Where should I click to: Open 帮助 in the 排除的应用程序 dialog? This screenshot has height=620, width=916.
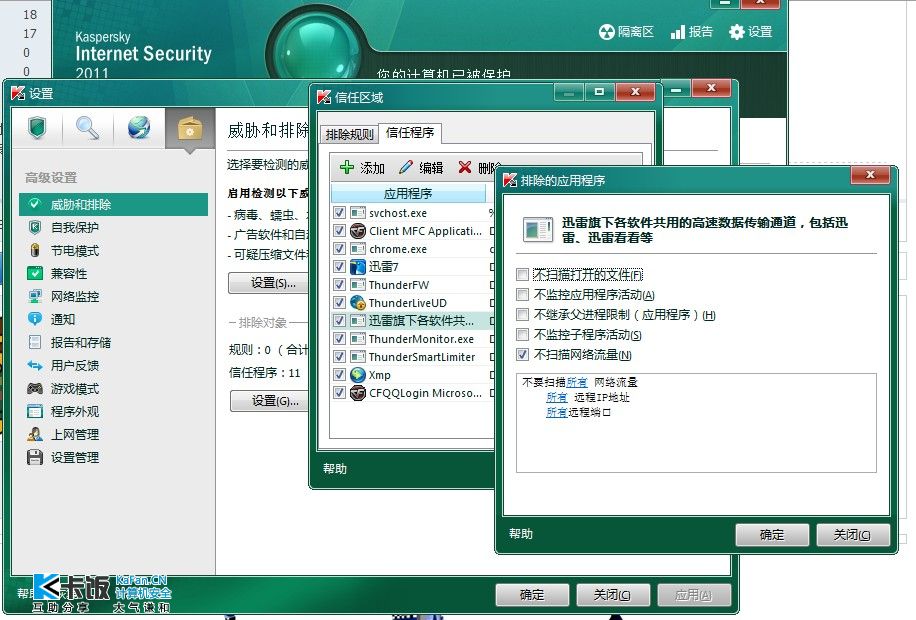pyautogui.click(x=521, y=534)
